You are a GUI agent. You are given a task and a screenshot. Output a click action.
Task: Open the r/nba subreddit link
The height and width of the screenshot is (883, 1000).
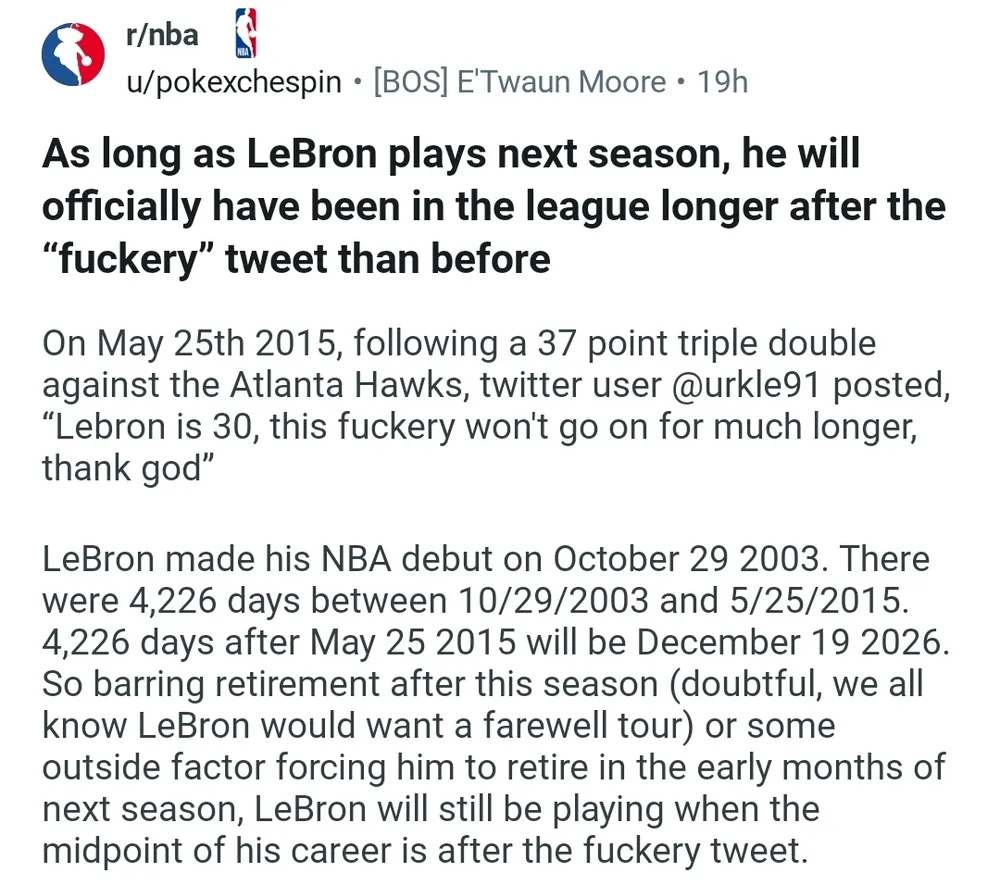click(162, 35)
